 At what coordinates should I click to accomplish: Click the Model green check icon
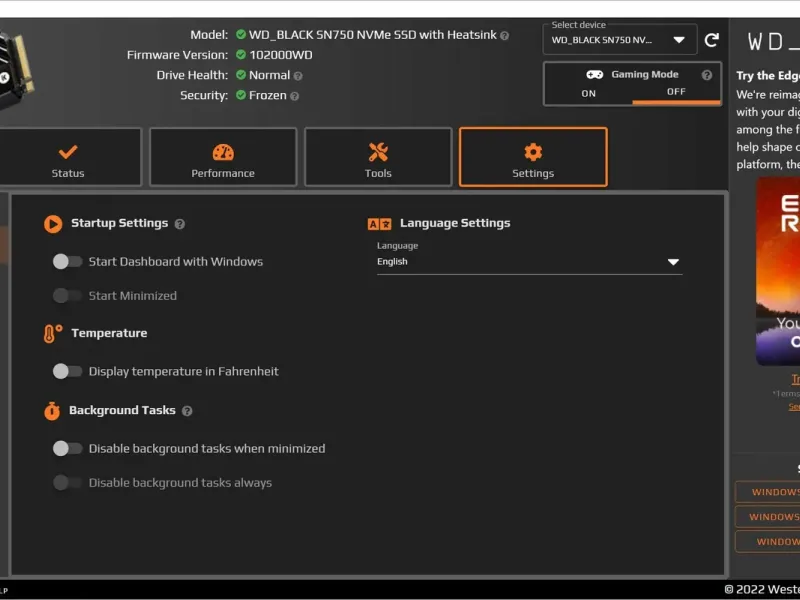(241, 35)
